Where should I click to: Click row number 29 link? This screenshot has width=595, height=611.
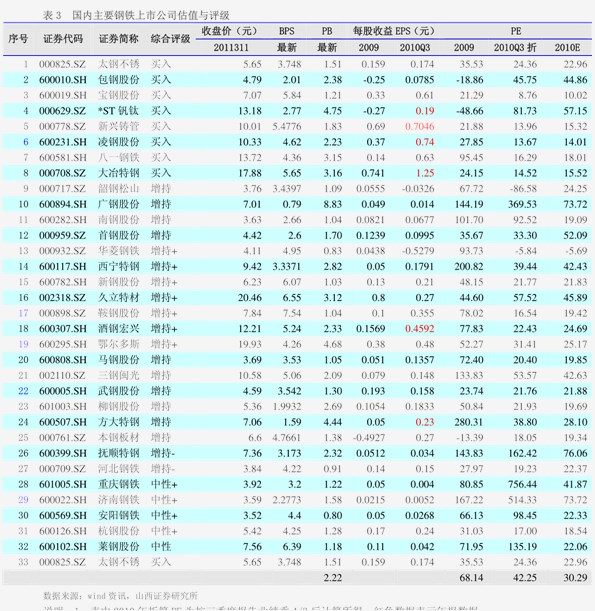tap(23, 500)
